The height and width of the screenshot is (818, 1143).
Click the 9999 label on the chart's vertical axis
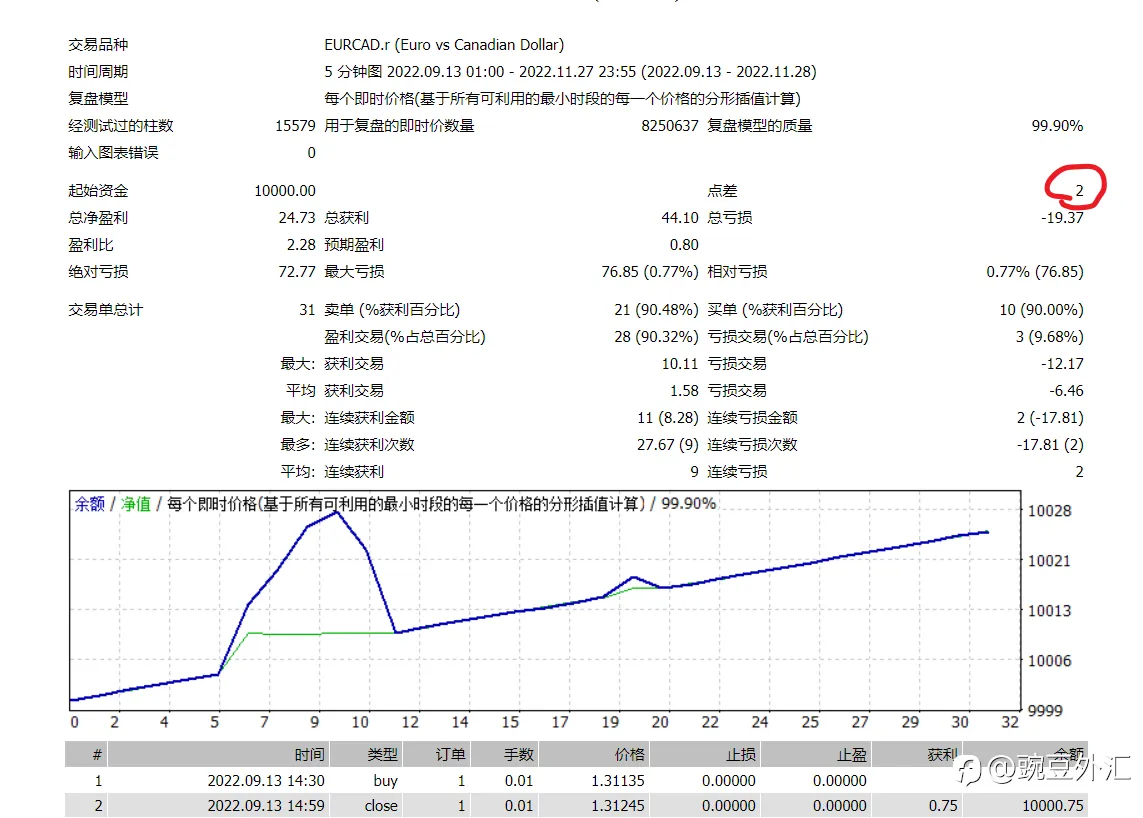pyautogui.click(x=1045, y=710)
